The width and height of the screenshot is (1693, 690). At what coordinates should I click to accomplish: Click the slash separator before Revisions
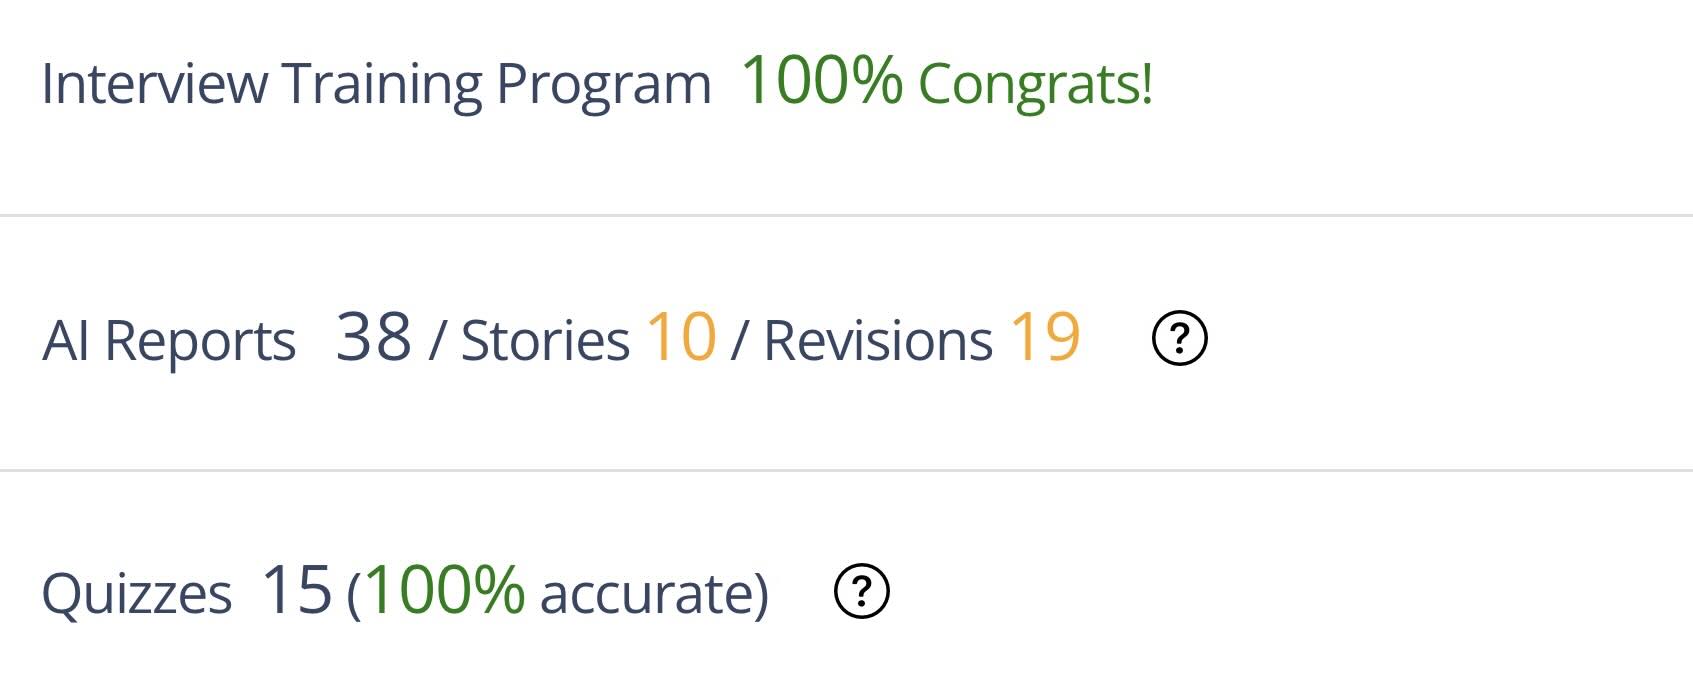[739, 341]
